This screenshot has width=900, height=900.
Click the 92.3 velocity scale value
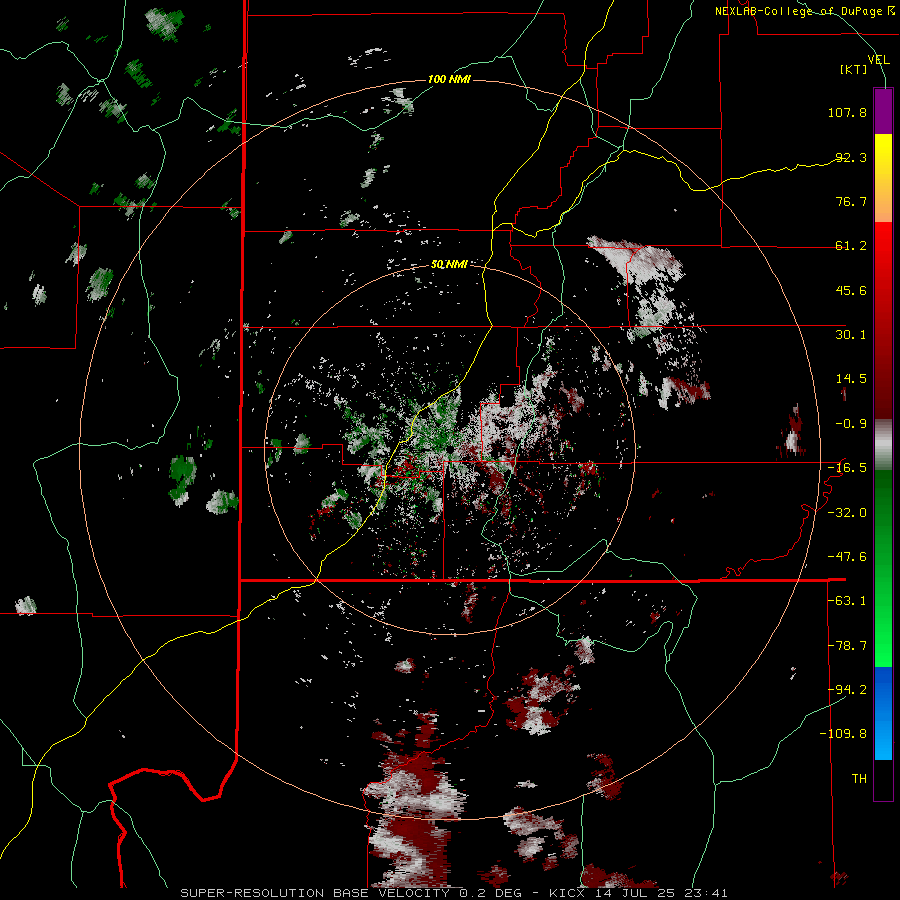851,157
